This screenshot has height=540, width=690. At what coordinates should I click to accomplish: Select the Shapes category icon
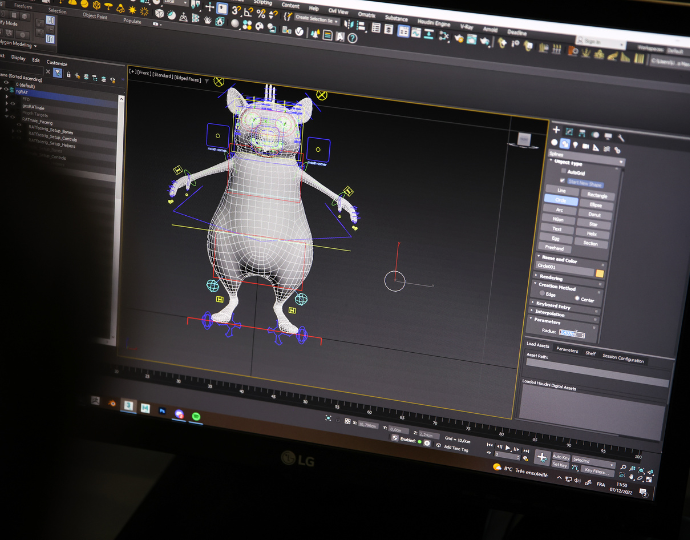(565, 144)
